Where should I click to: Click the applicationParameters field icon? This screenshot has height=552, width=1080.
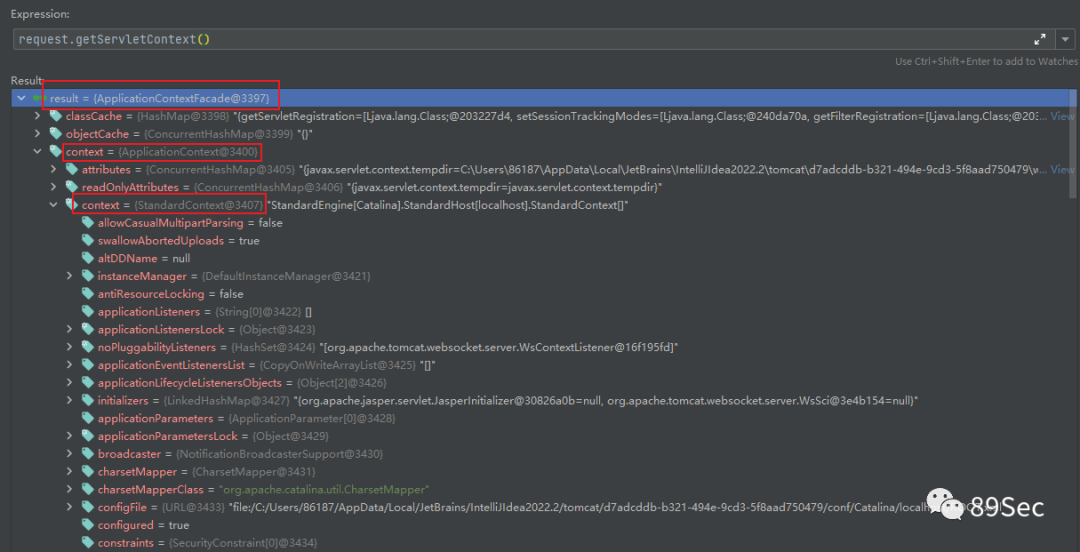coord(87,418)
